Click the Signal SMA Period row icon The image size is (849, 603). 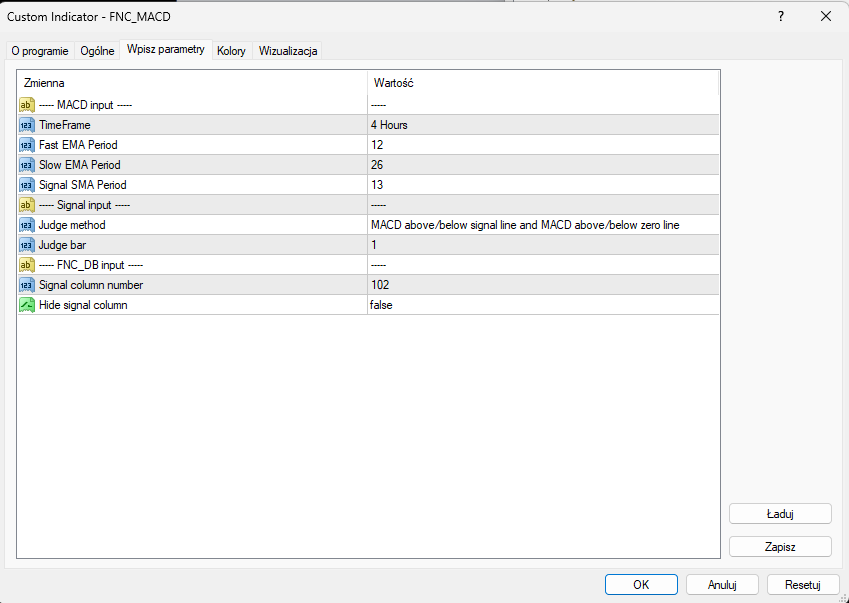(27, 185)
